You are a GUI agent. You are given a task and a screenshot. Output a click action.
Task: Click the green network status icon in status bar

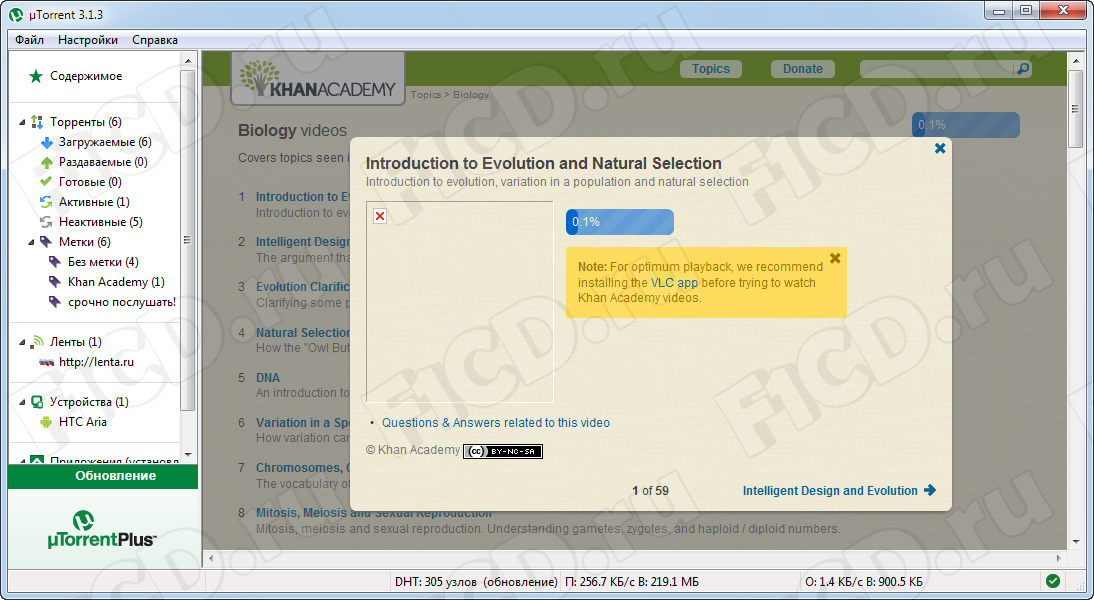click(x=1053, y=580)
